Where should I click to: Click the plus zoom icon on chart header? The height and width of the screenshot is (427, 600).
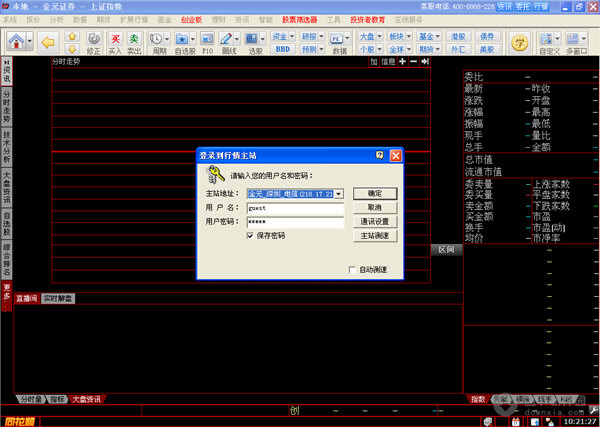point(403,62)
